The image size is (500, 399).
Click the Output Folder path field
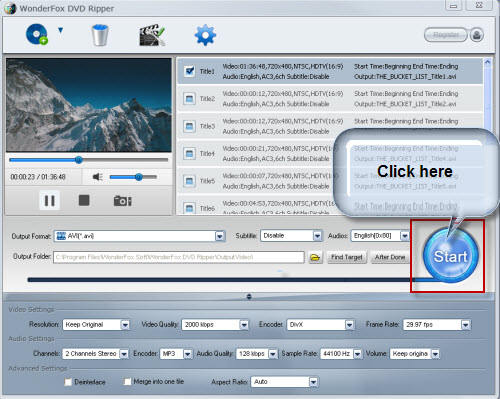(179, 257)
